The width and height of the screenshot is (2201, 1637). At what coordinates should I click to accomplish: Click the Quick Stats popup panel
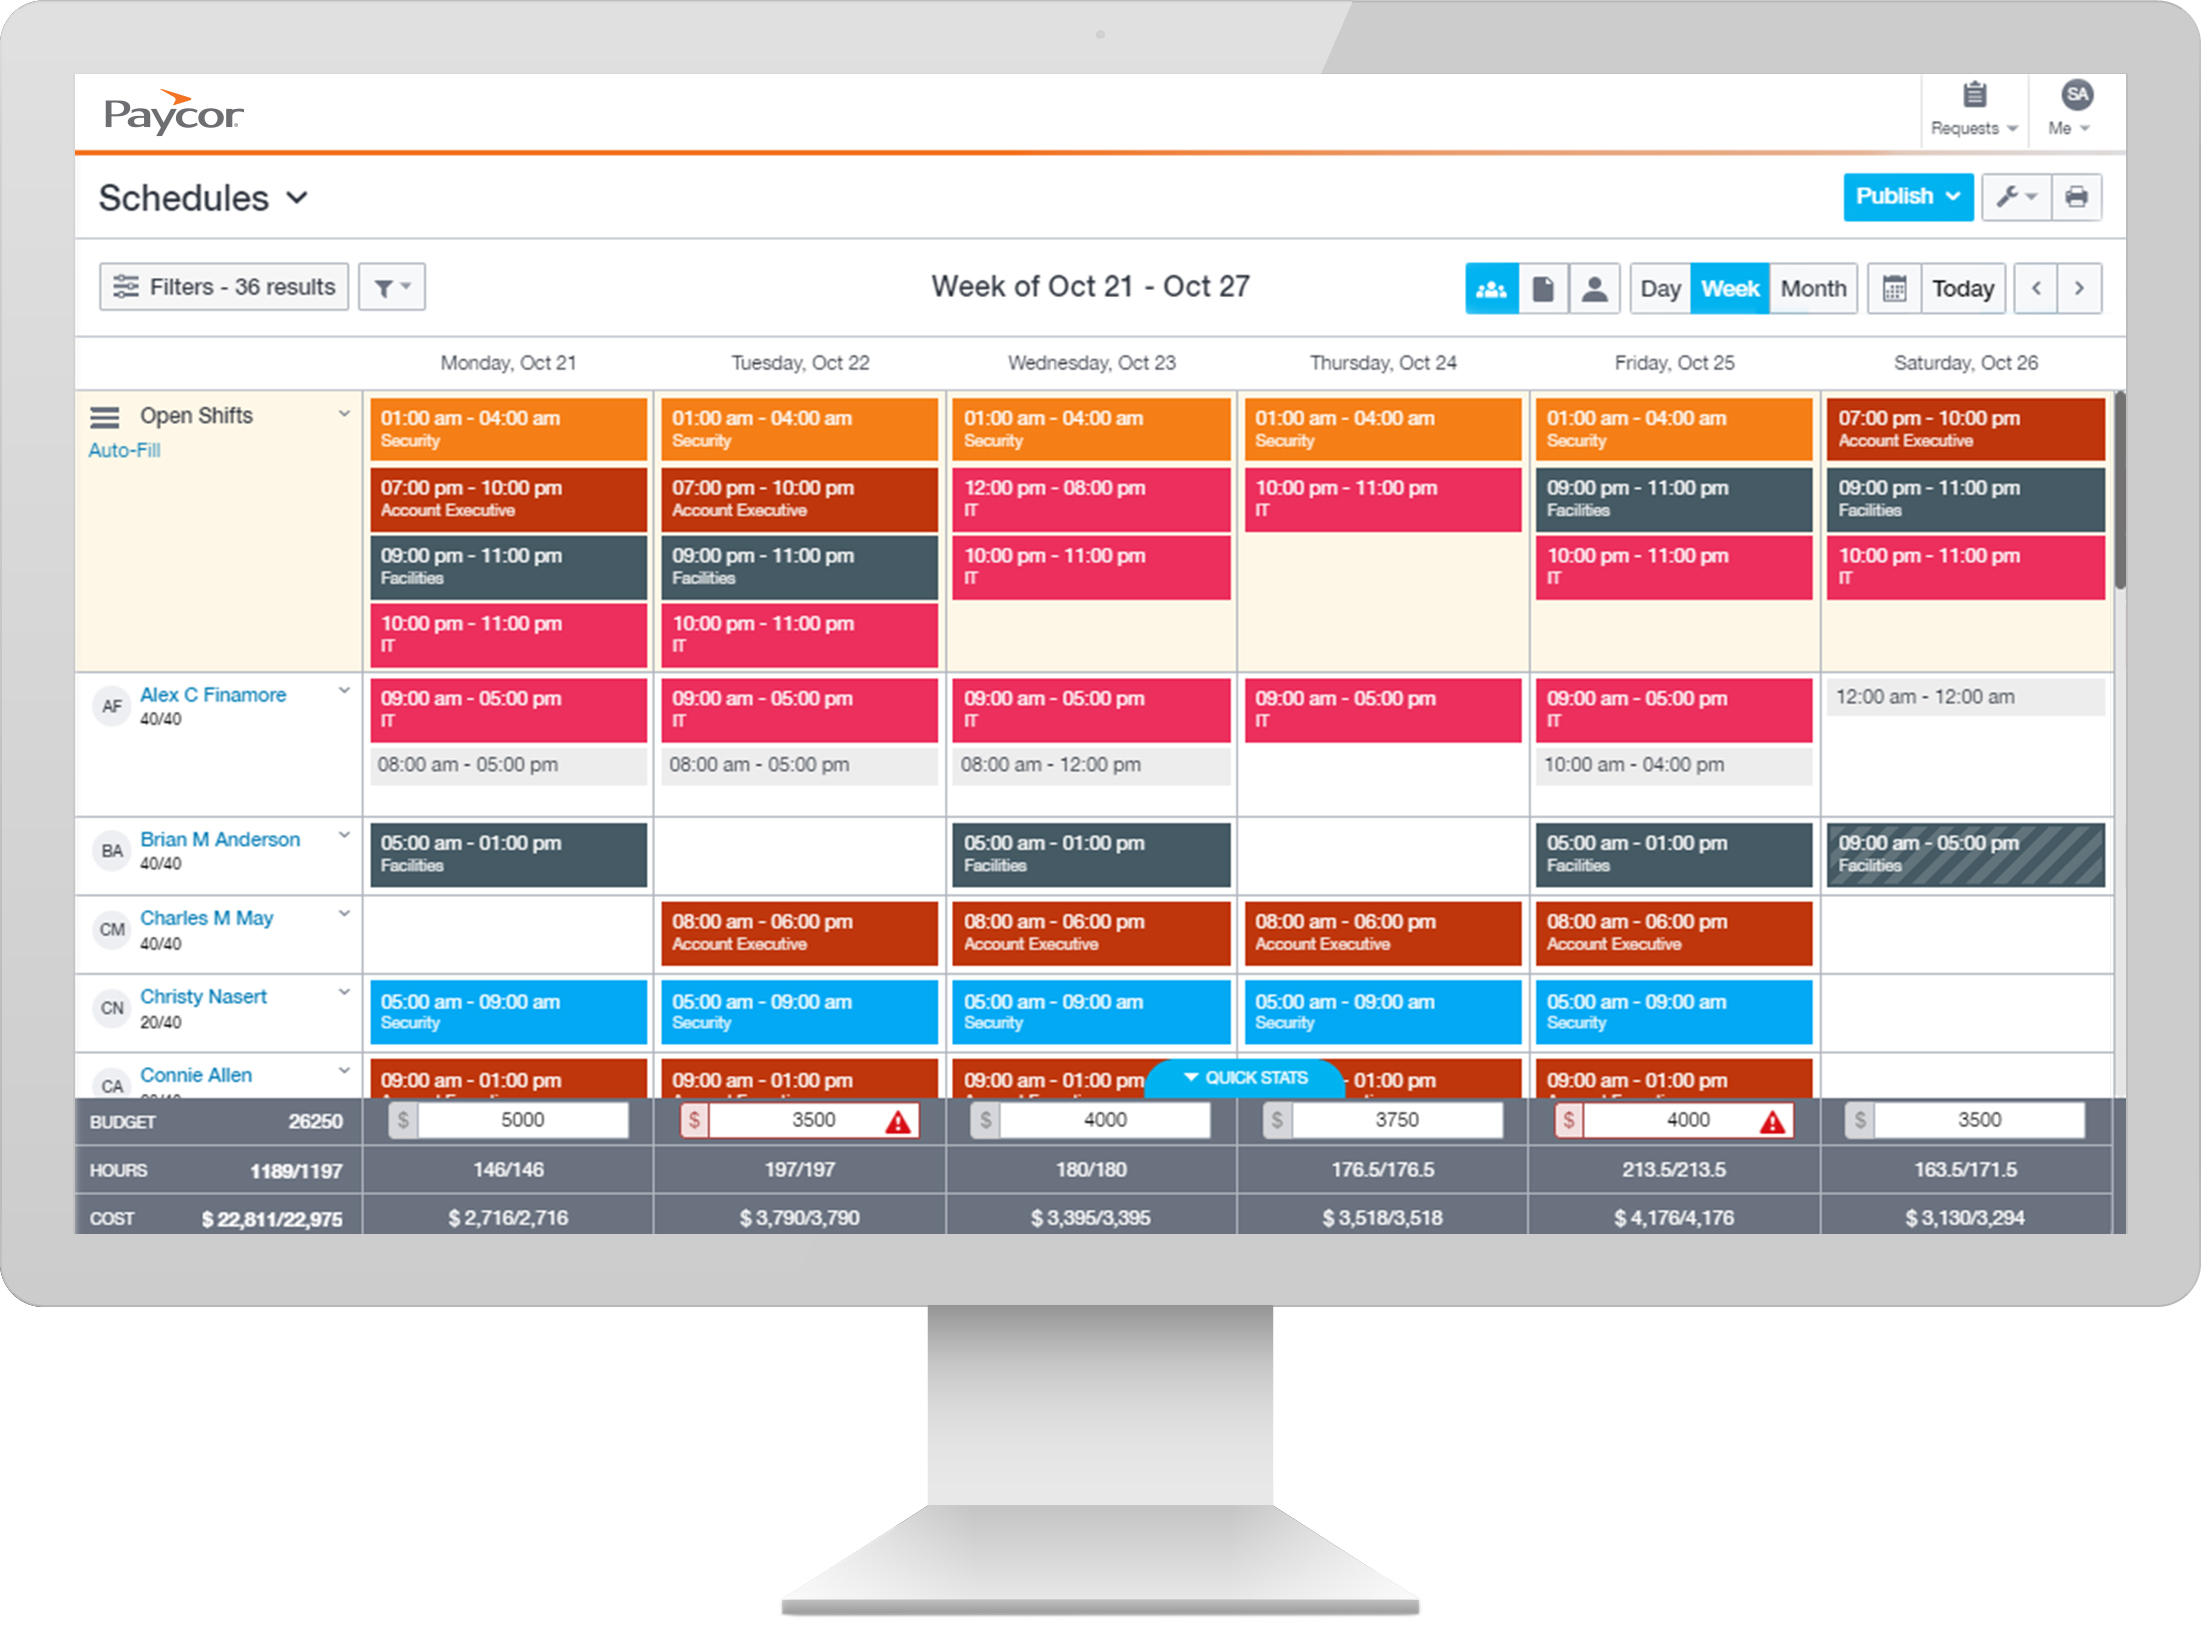click(1262, 1076)
